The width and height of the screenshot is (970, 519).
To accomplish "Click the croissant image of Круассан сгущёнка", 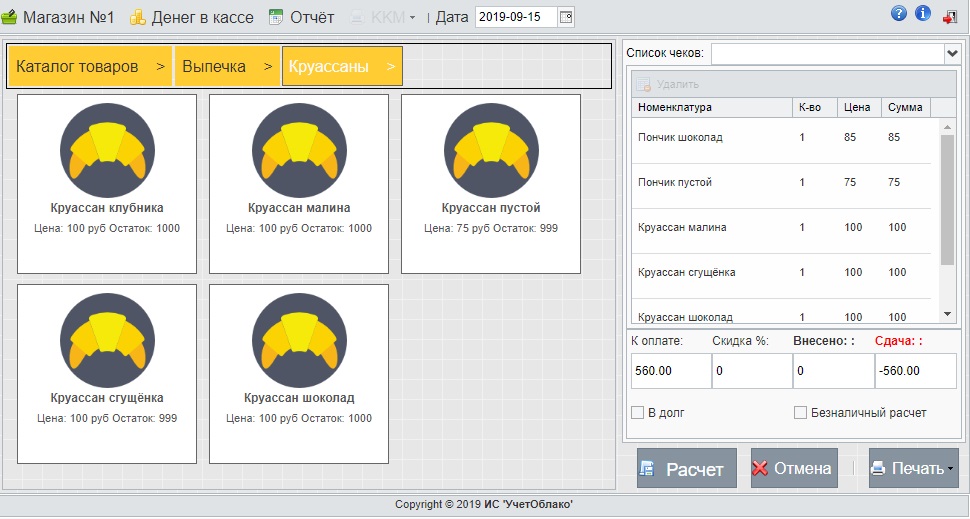I will click(107, 341).
